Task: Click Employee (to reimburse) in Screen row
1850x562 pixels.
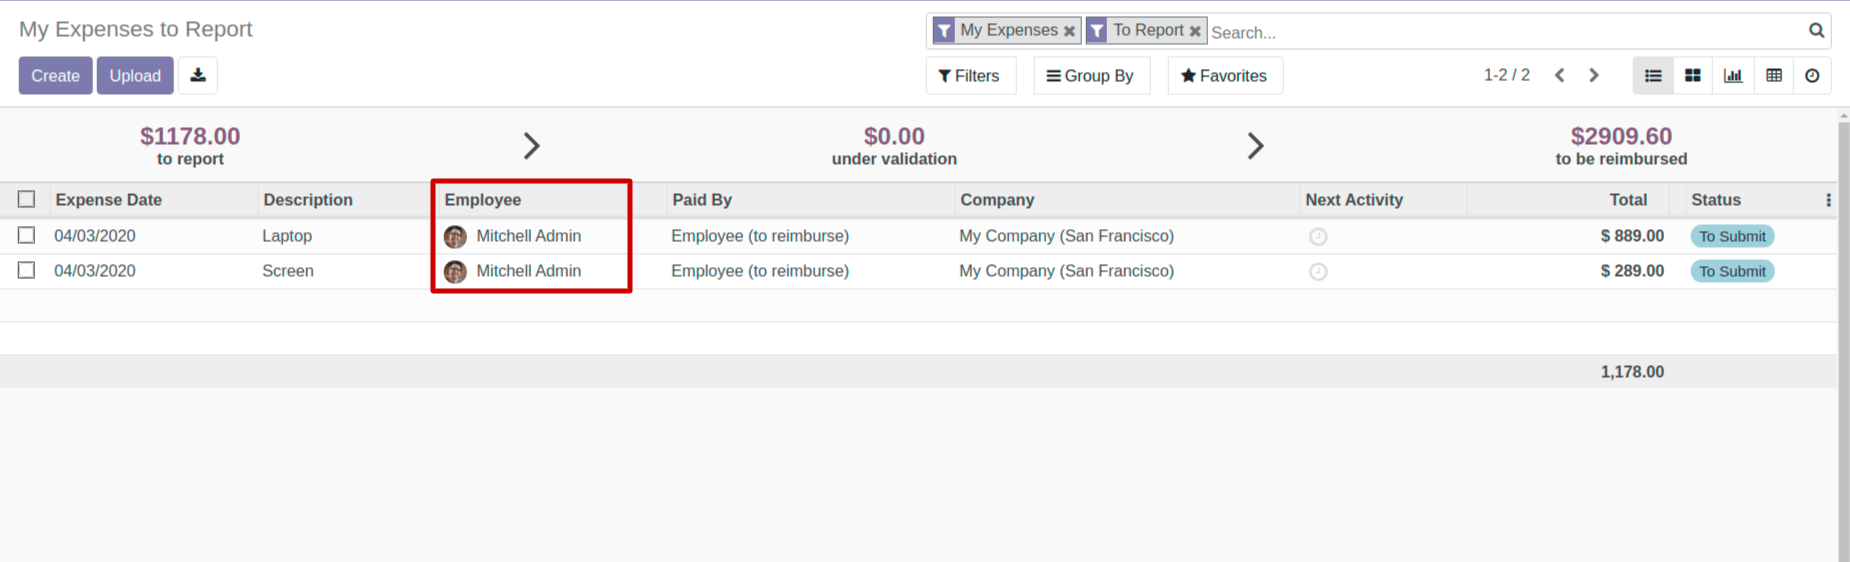Action: pyautogui.click(x=760, y=271)
